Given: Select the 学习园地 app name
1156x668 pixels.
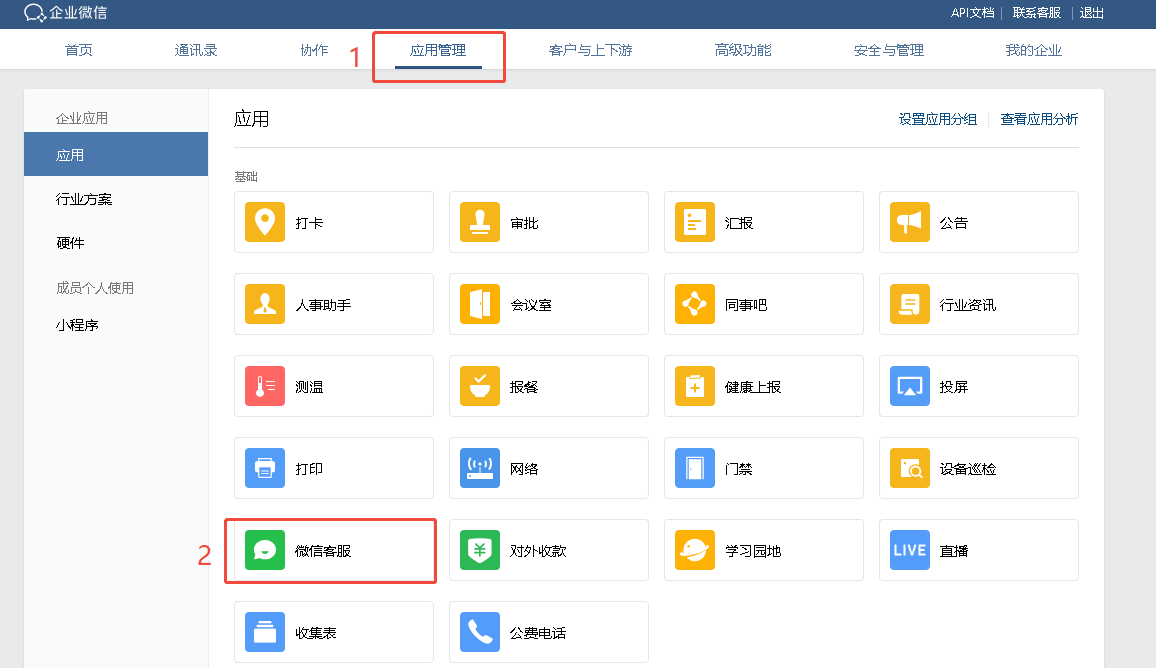Looking at the screenshot, I should (753, 551).
